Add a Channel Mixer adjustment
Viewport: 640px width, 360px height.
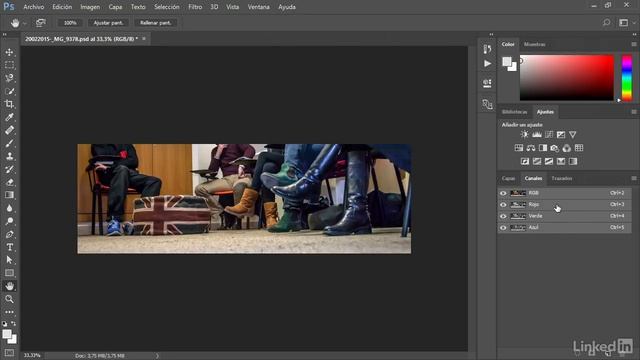coord(567,148)
